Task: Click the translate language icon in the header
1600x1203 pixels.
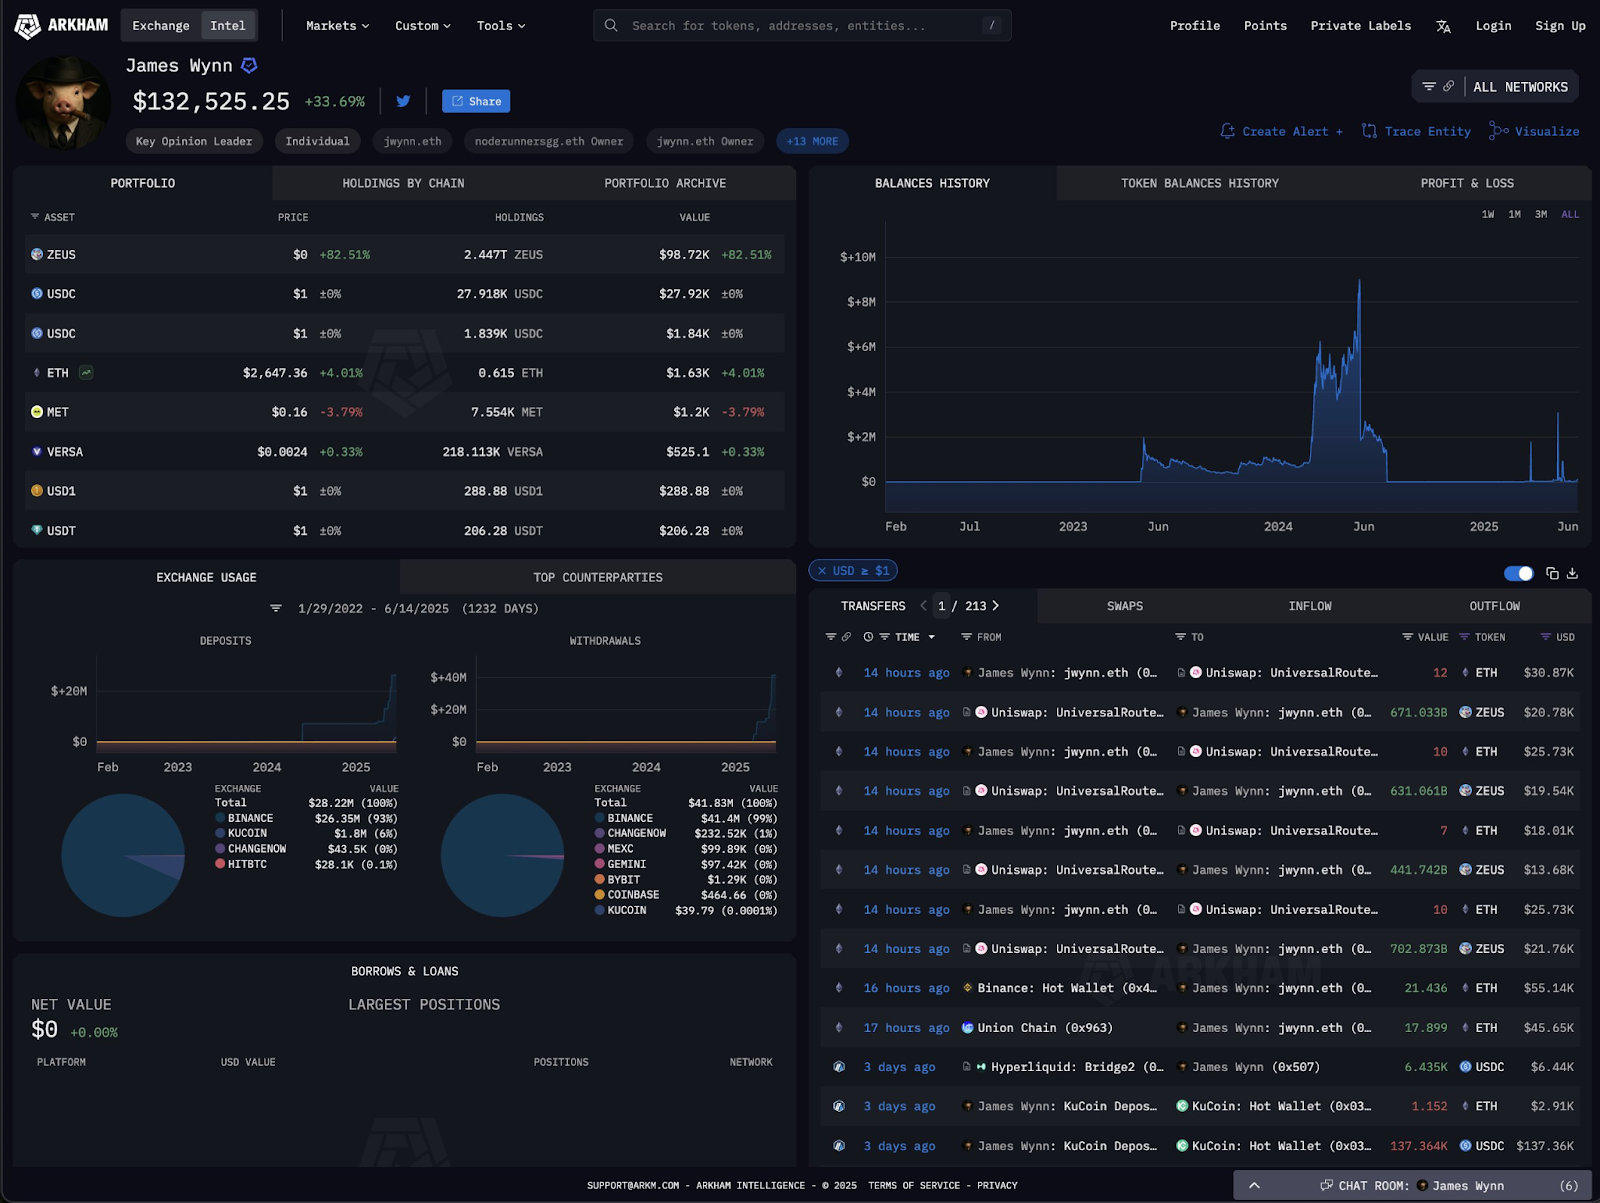Action: (1443, 26)
